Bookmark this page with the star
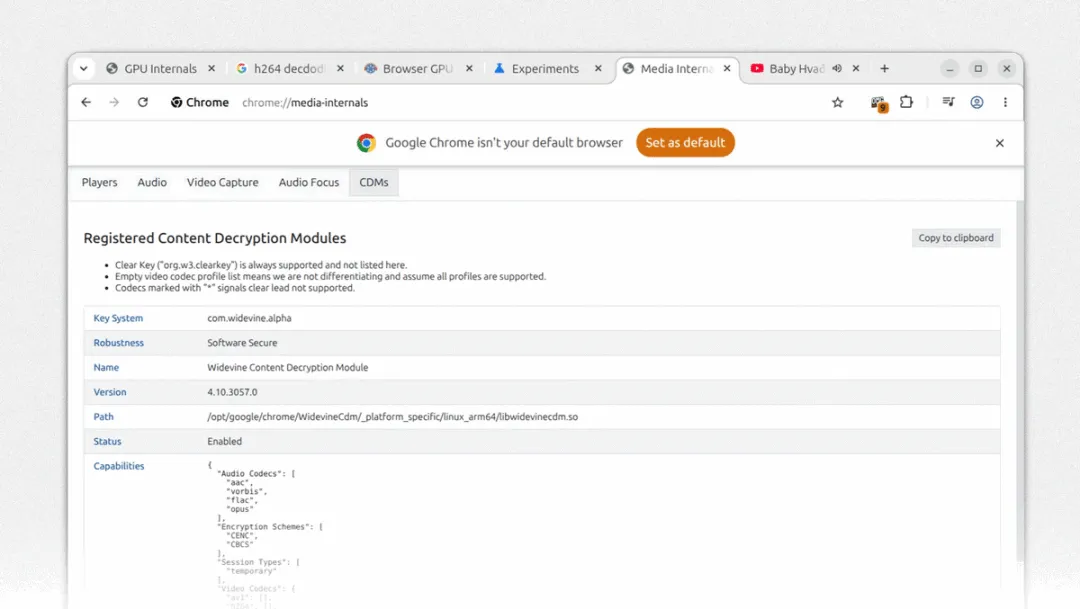1080x609 pixels. [x=838, y=103]
